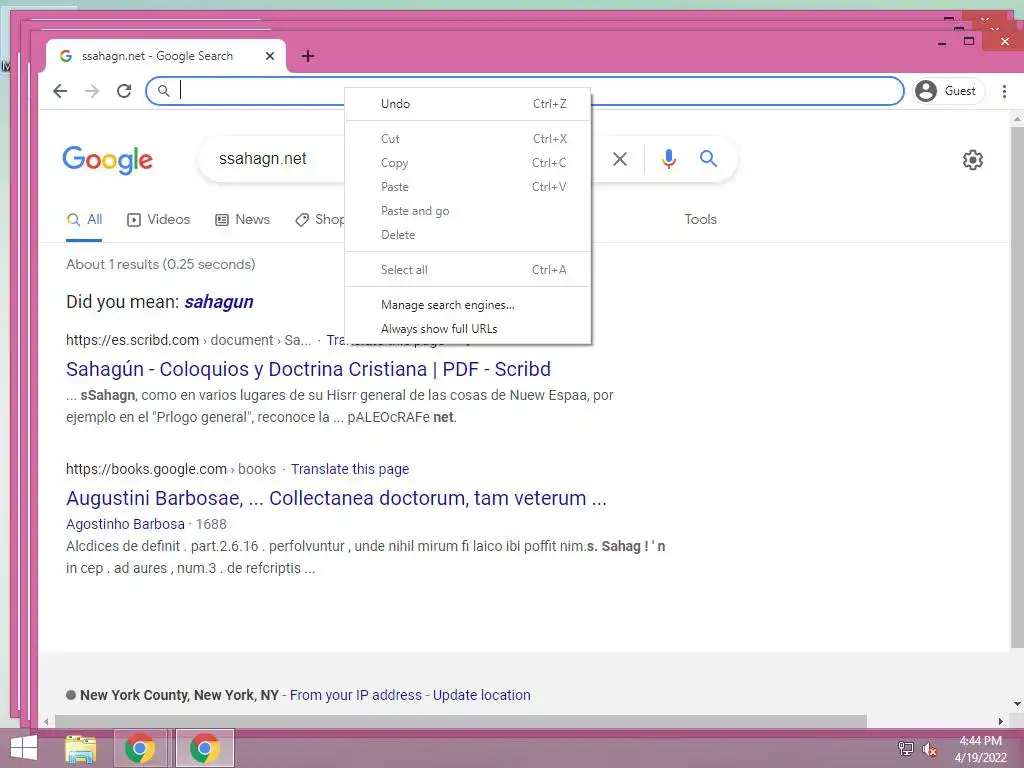This screenshot has width=1024, height=768.
Task: Click the Update location link
Action: tap(481, 695)
